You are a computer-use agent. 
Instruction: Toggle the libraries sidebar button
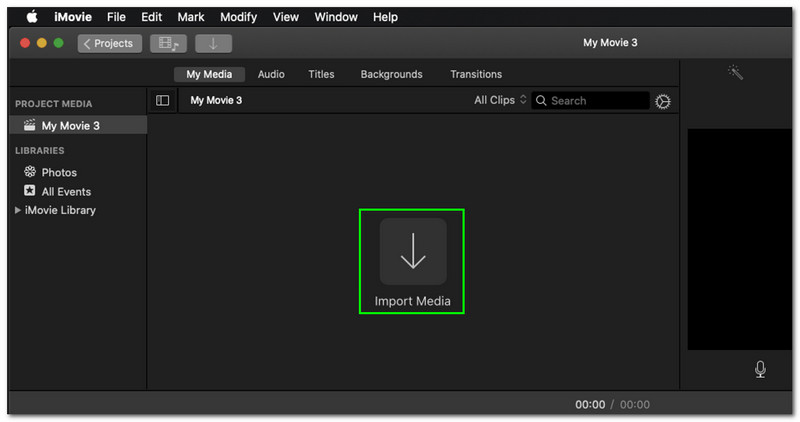163,101
